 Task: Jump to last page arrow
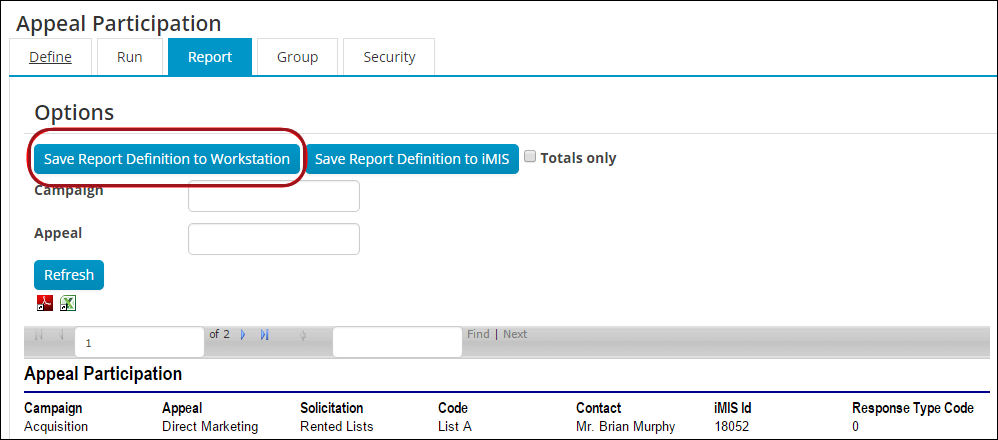tap(265, 334)
